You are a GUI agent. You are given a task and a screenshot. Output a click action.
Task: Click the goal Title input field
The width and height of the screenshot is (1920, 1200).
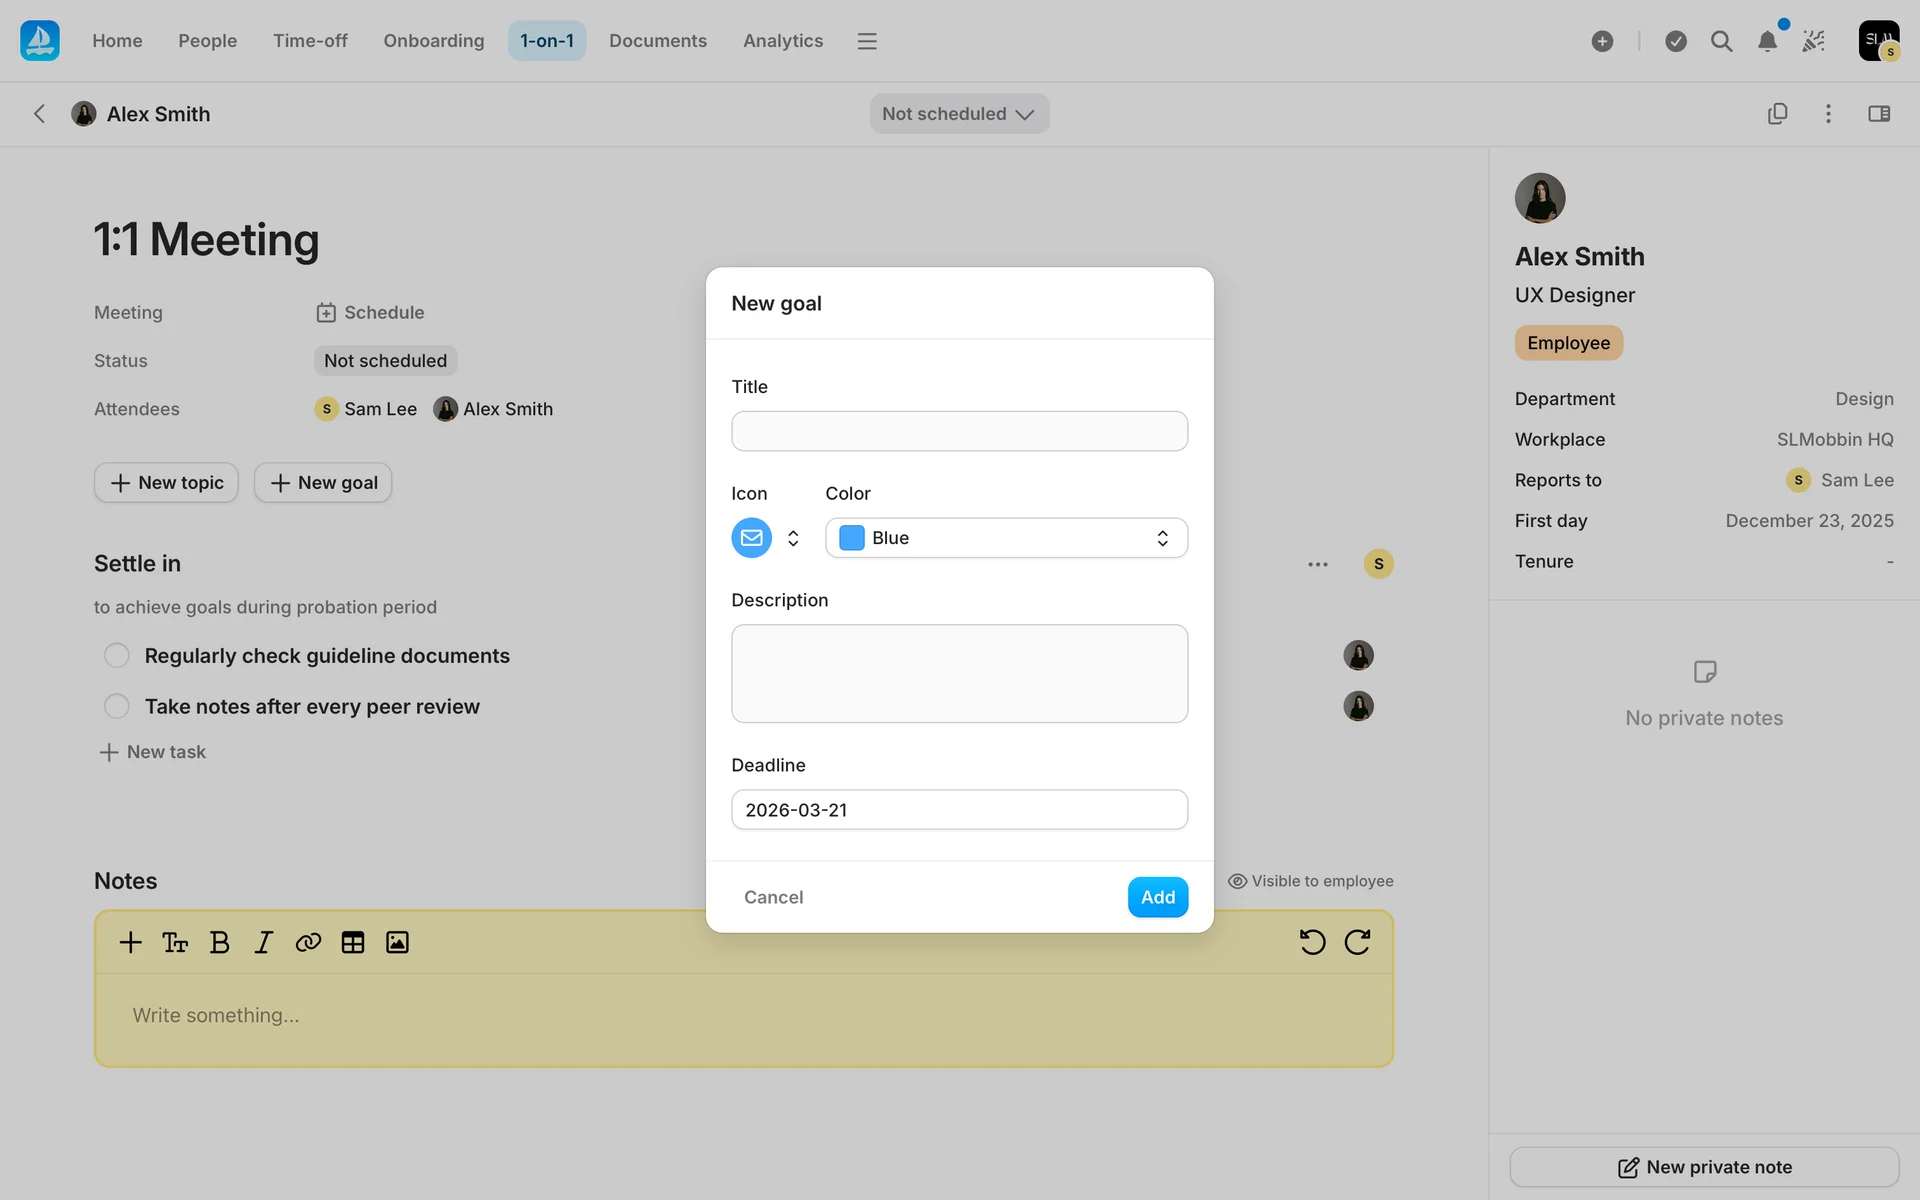(x=959, y=431)
